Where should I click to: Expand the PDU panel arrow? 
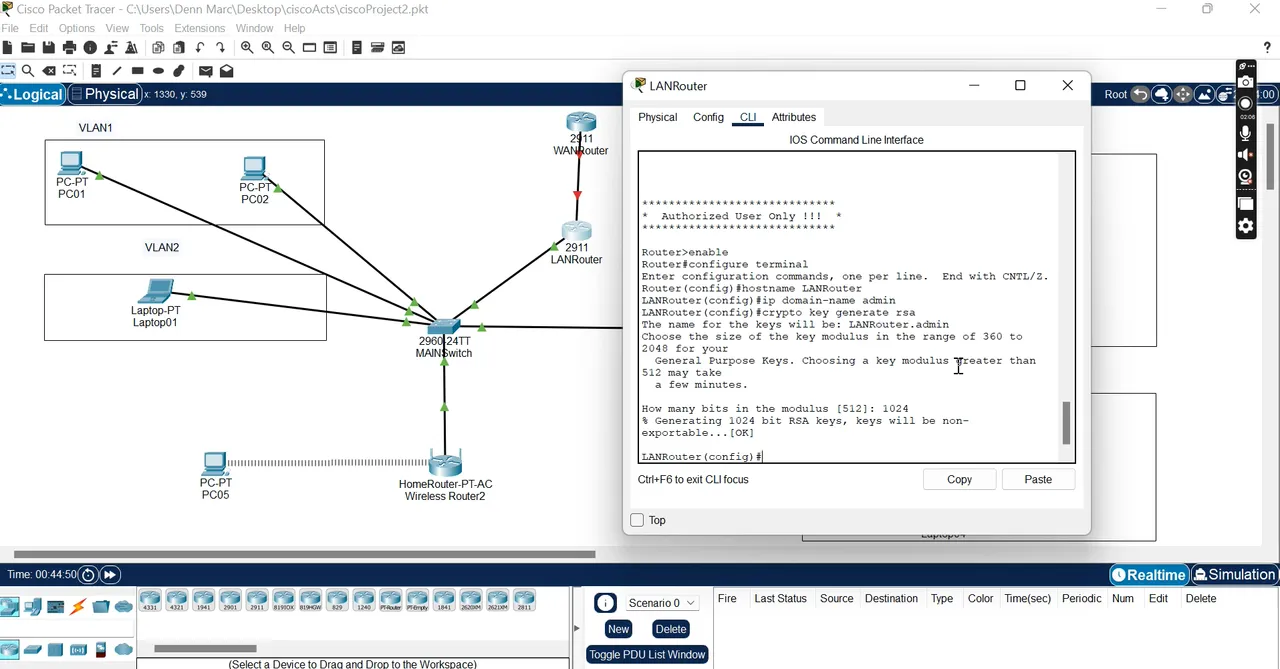(576, 629)
